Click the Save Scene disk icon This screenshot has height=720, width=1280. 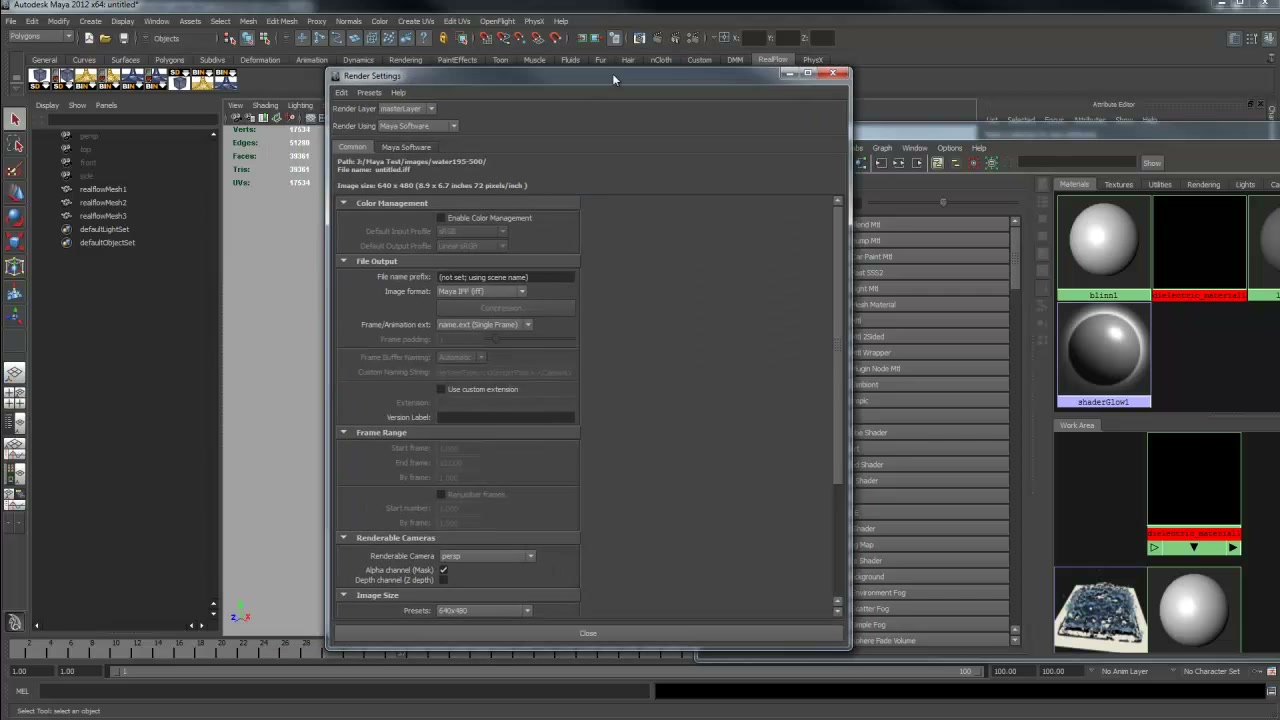click(x=123, y=38)
